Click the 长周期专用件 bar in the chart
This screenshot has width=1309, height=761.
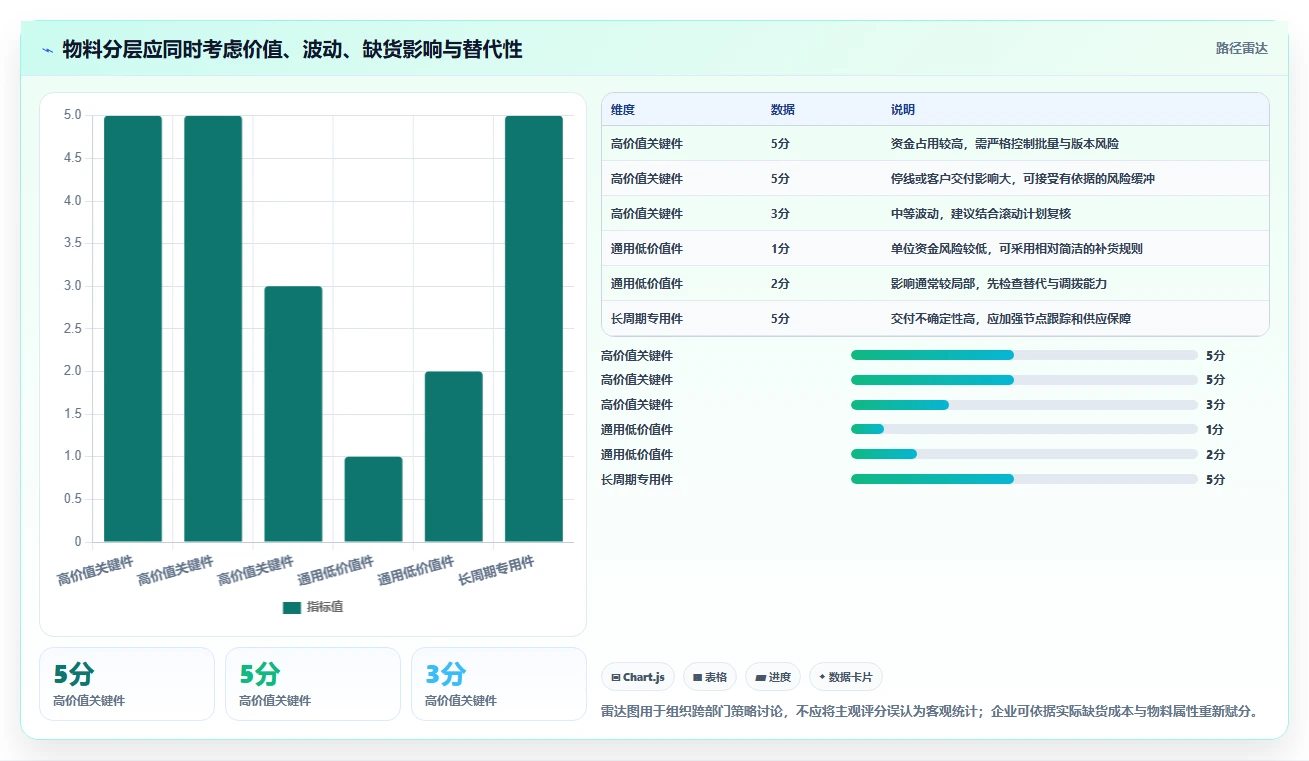(x=534, y=329)
